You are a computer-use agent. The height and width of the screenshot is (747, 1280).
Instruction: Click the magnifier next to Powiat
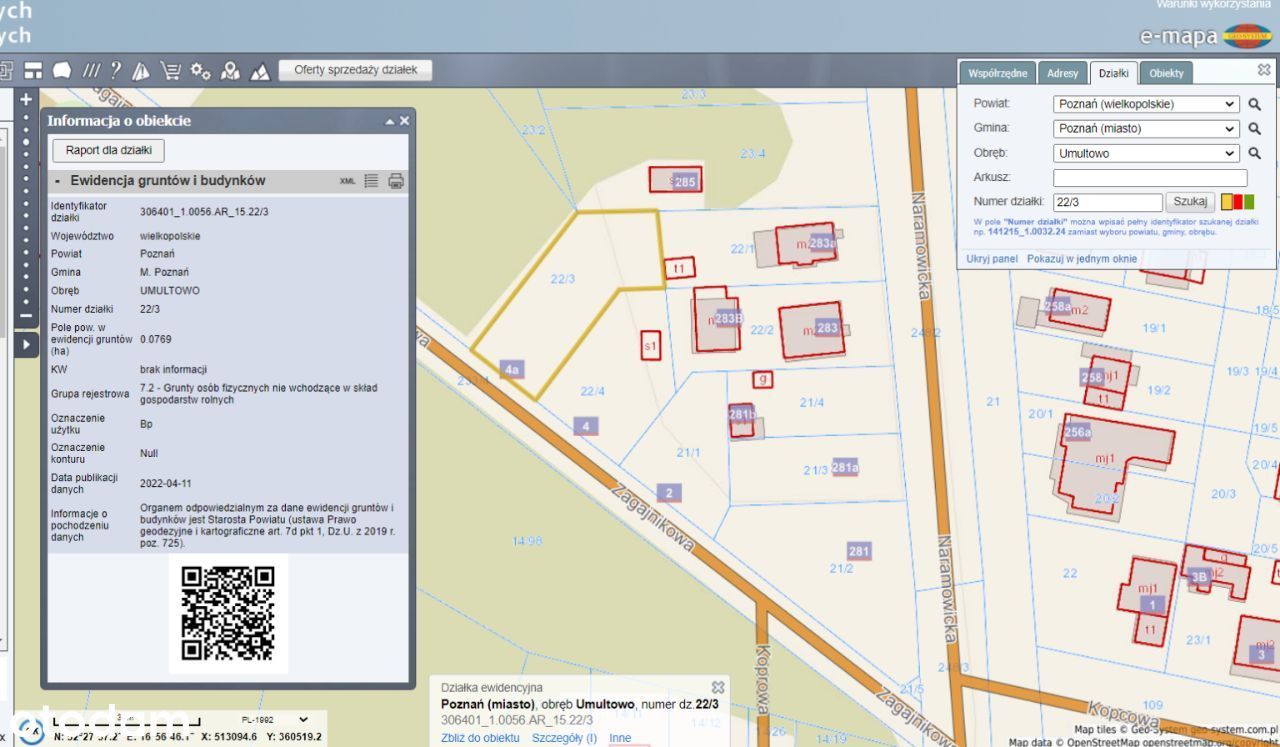coord(1254,104)
